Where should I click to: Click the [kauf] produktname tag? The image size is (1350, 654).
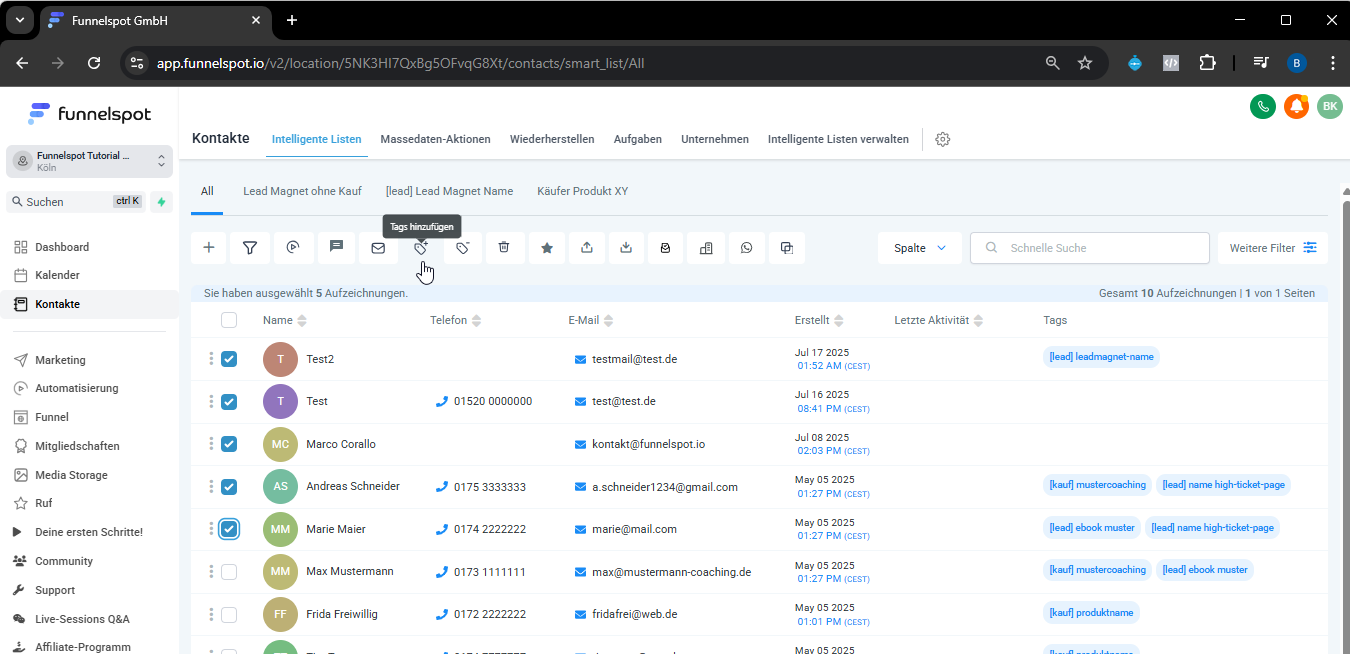coord(1091,613)
